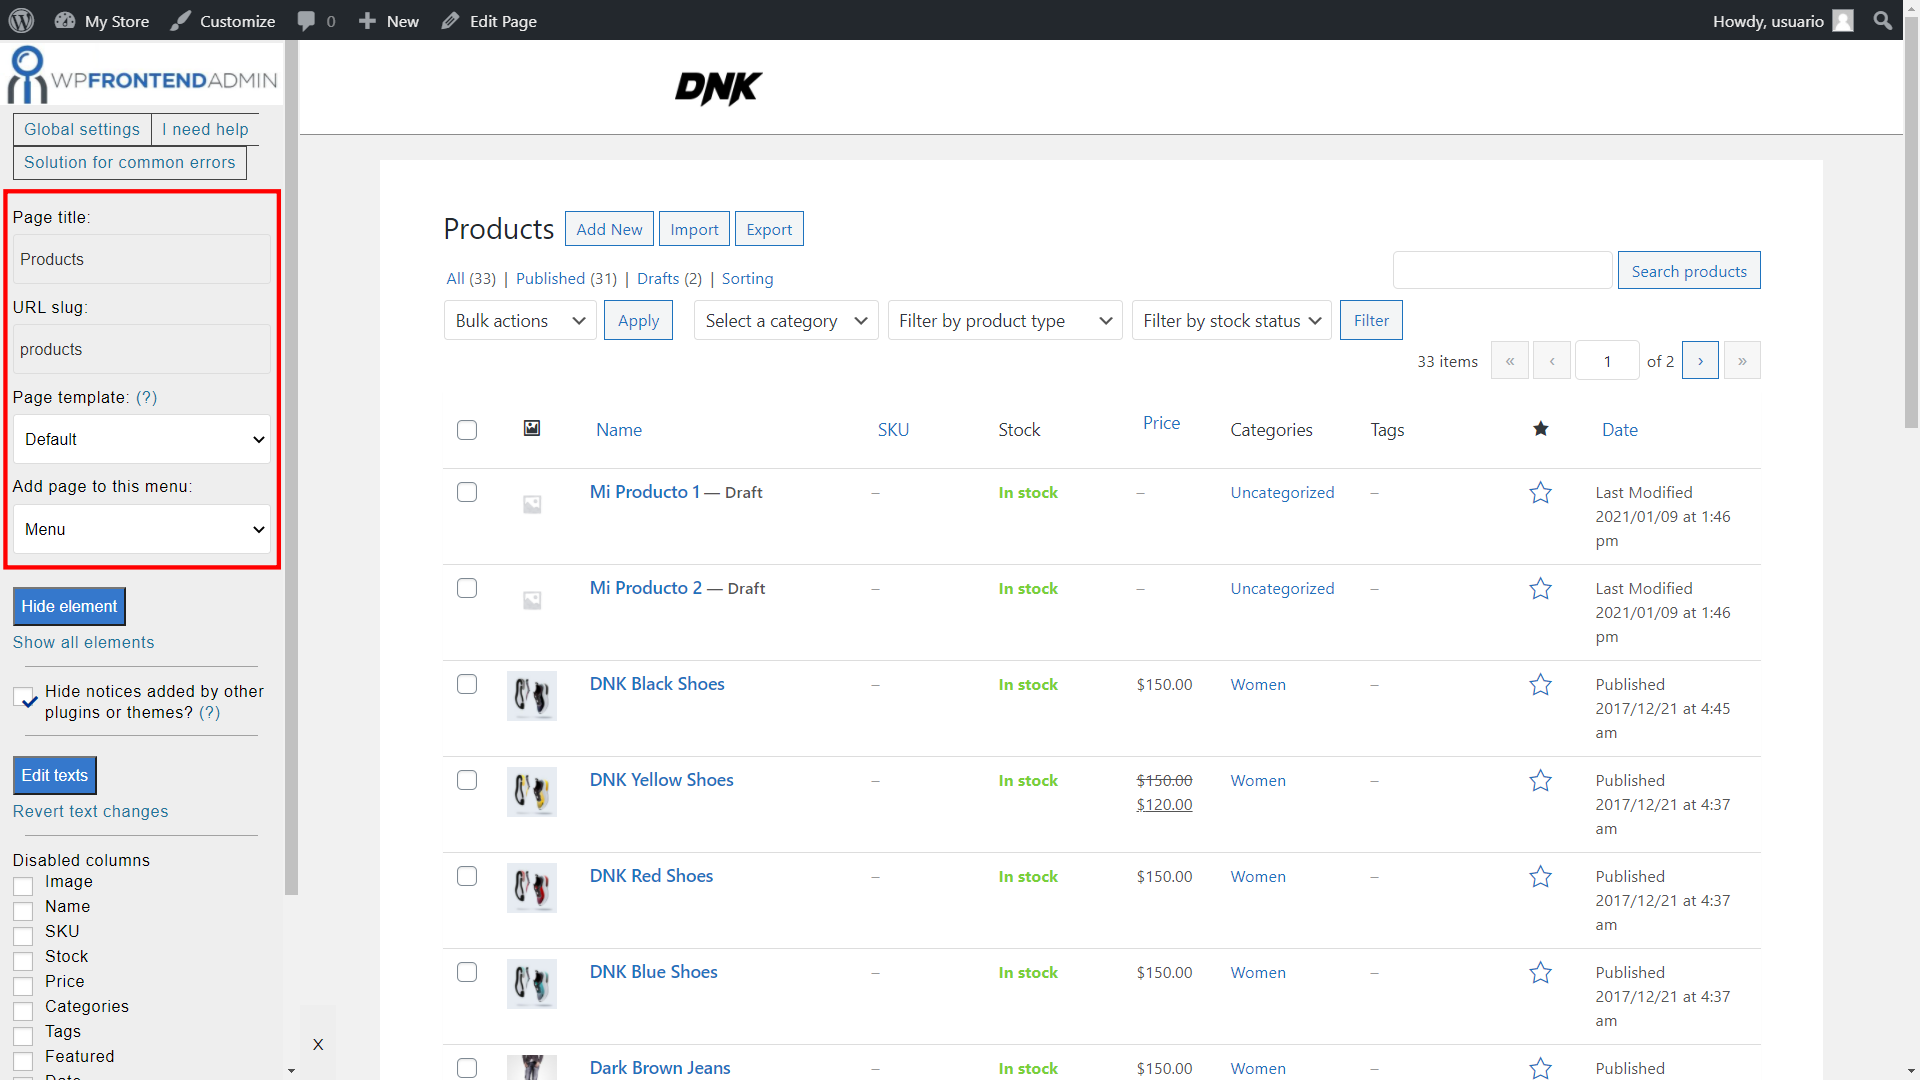The image size is (1920, 1080).
Task: Open the I need help tab
Action: (205, 129)
